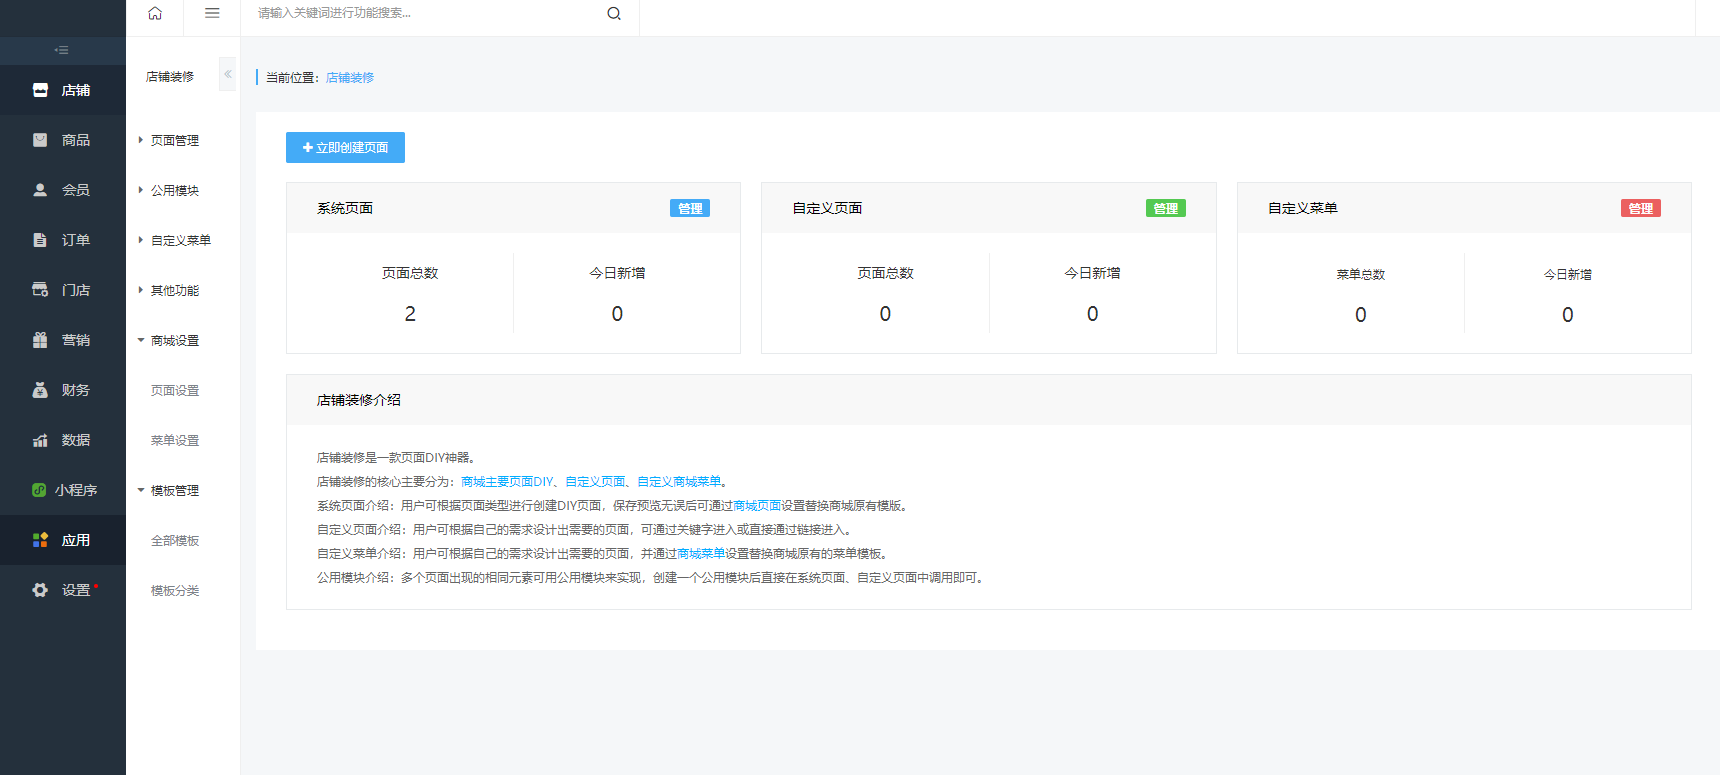This screenshot has width=1720, height=775.
Task: Click the green 管理 button for 自定义页面
Action: coord(1165,208)
